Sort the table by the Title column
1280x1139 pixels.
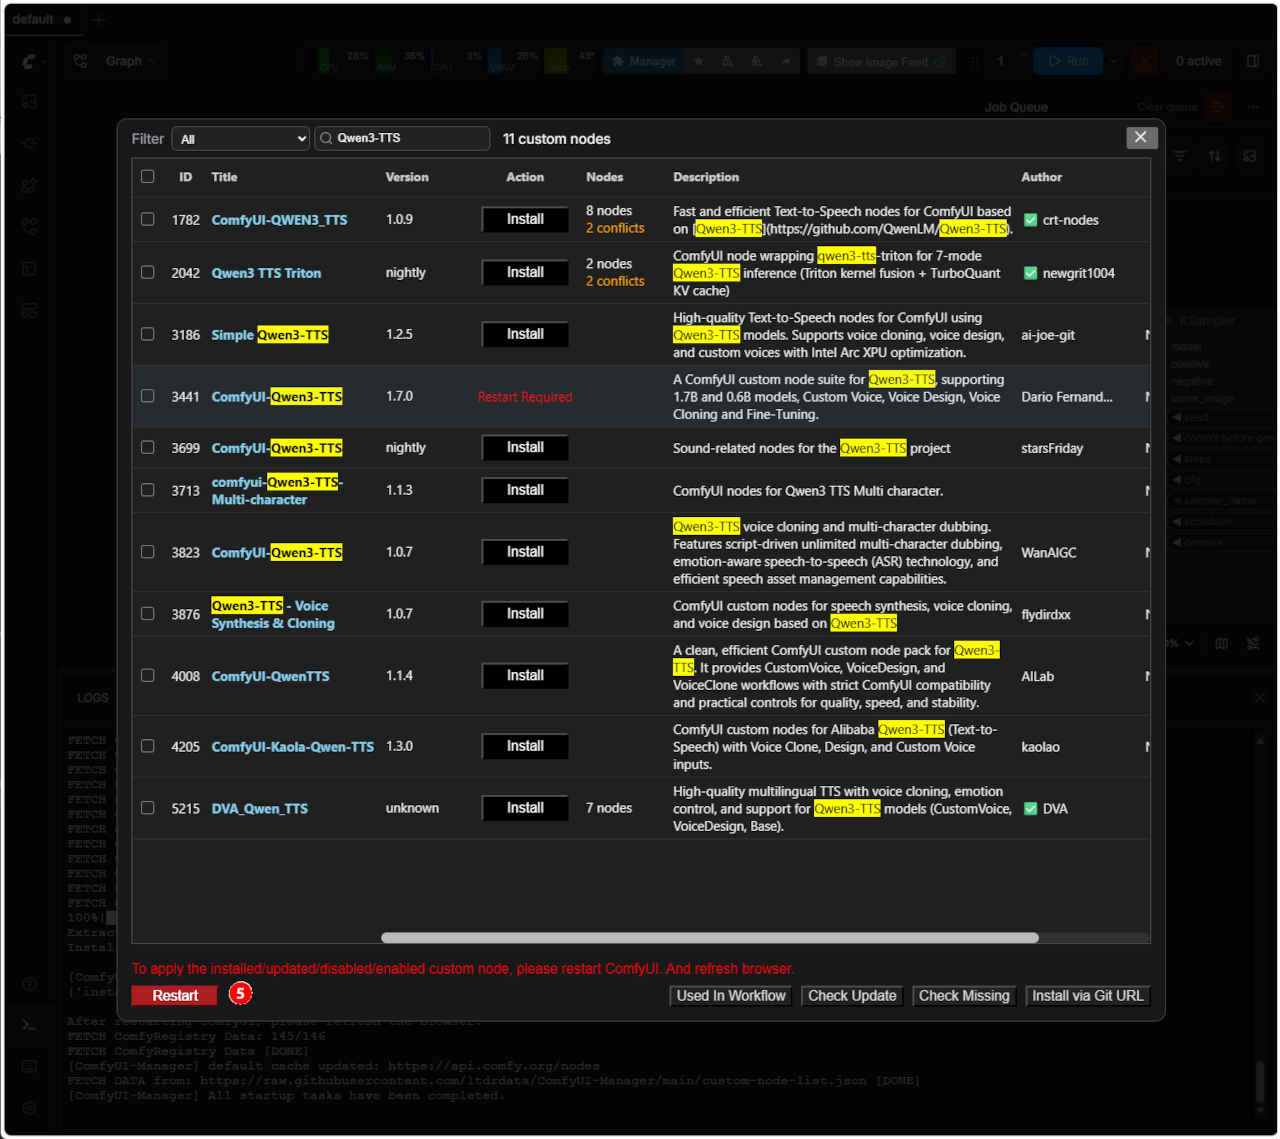[224, 177]
